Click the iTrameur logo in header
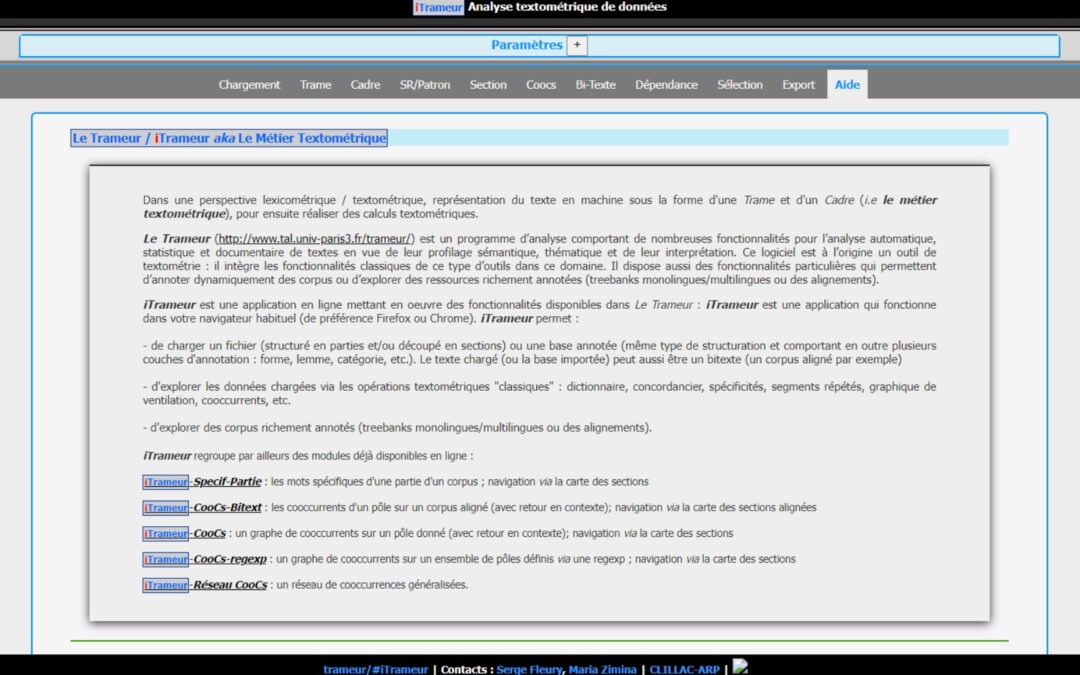The image size is (1080, 675). [438, 8]
